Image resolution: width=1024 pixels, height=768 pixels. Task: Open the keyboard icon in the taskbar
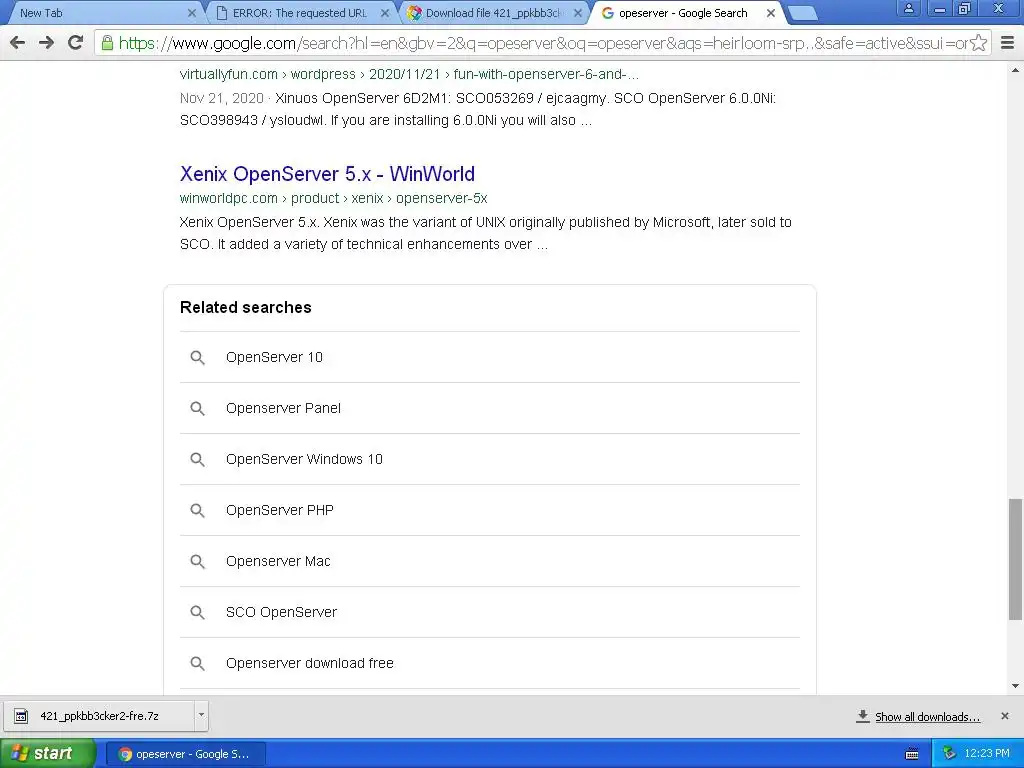(x=912, y=754)
